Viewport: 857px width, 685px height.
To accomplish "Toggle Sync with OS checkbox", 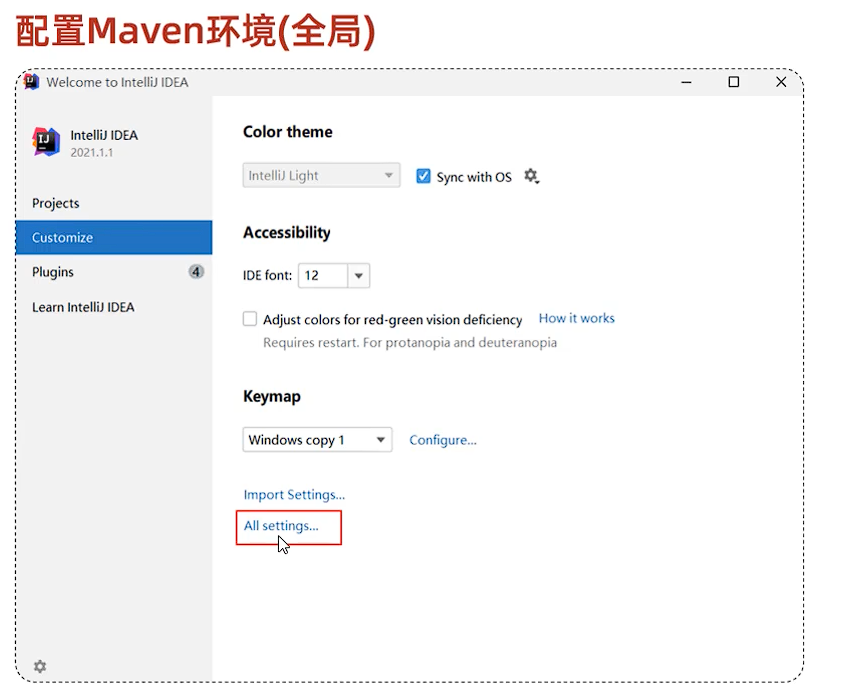I will [x=423, y=176].
